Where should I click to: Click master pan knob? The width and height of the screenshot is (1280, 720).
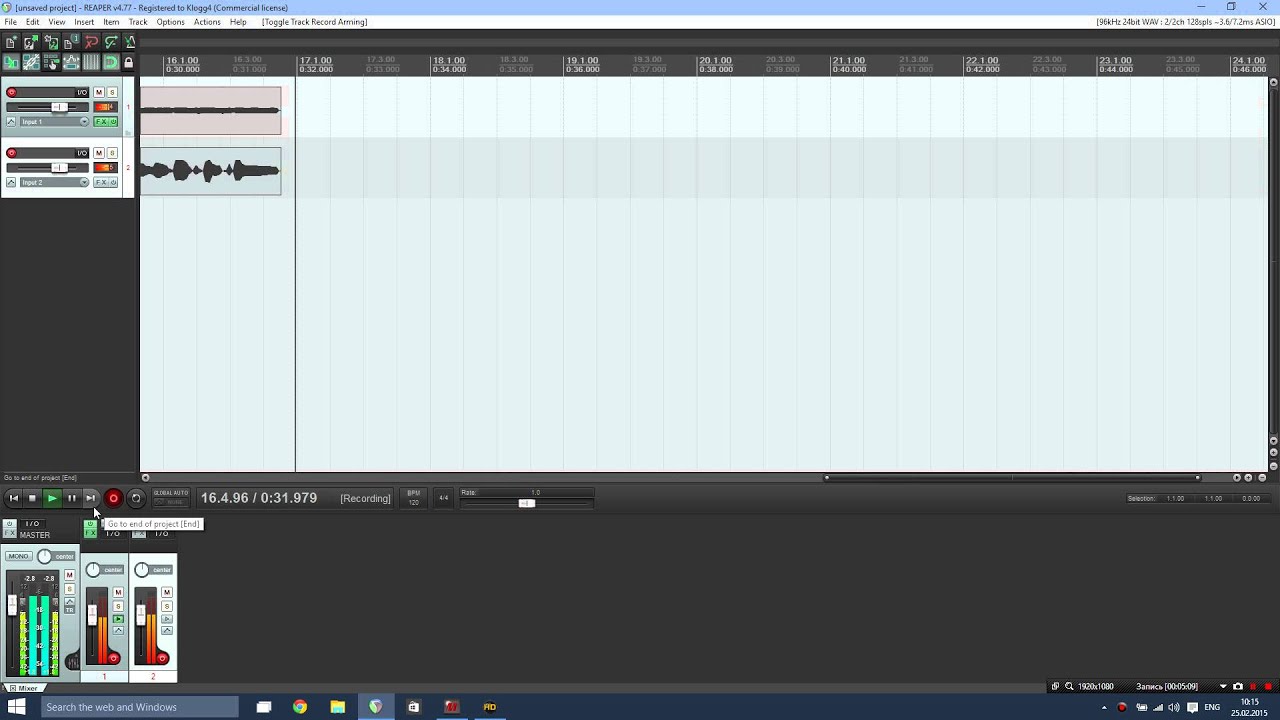[x=44, y=556]
